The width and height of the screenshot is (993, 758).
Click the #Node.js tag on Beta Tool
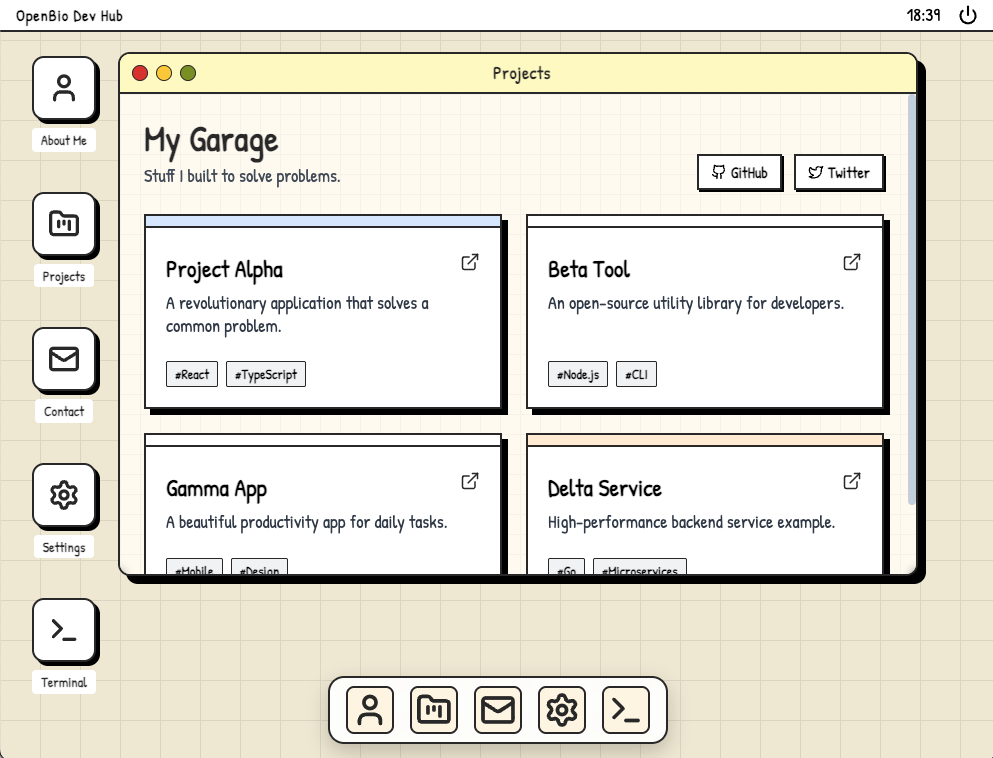tap(577, 374)
